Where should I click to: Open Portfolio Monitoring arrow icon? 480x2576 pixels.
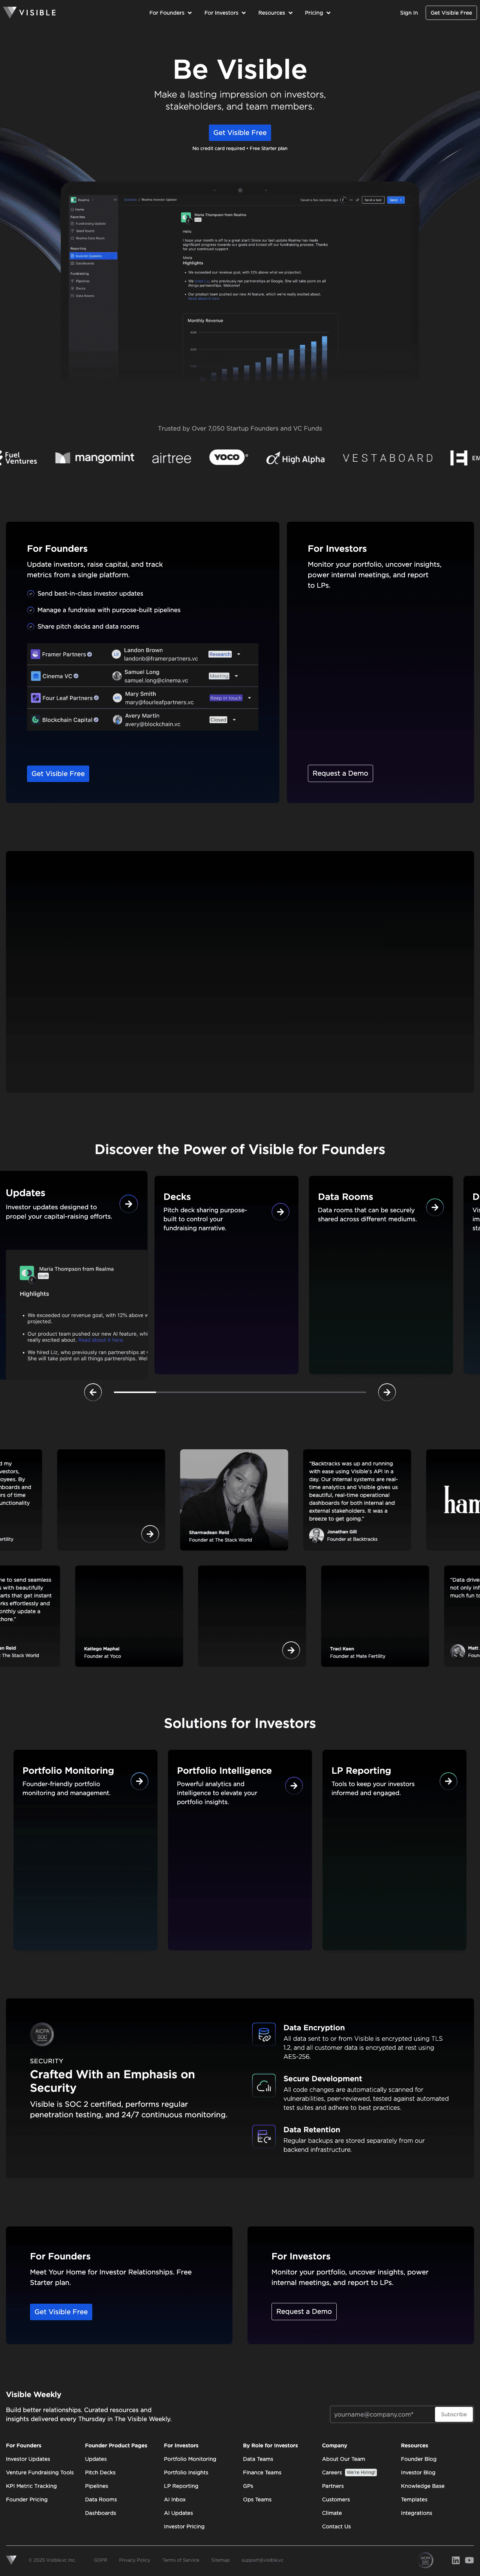pos(139,1781)
